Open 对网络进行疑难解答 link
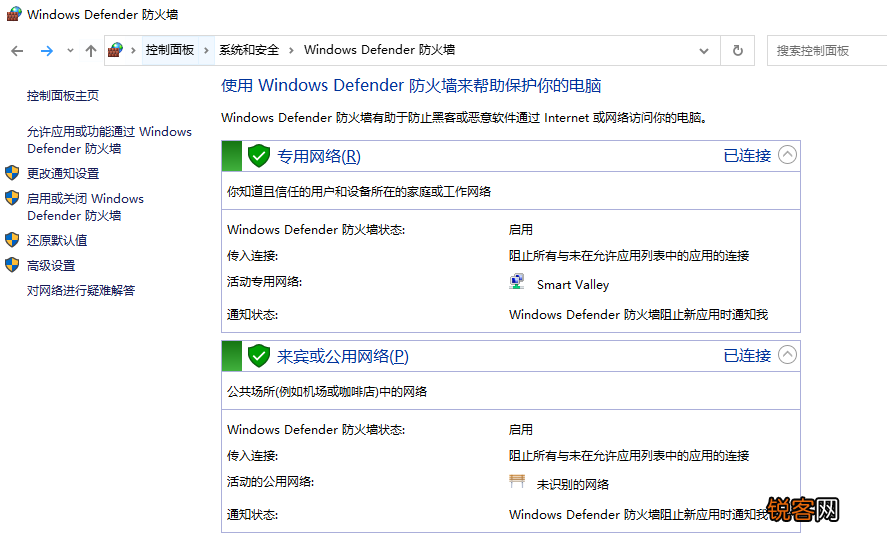The height and width of the screenshot is (541, 887). click(x=81, y=290)
